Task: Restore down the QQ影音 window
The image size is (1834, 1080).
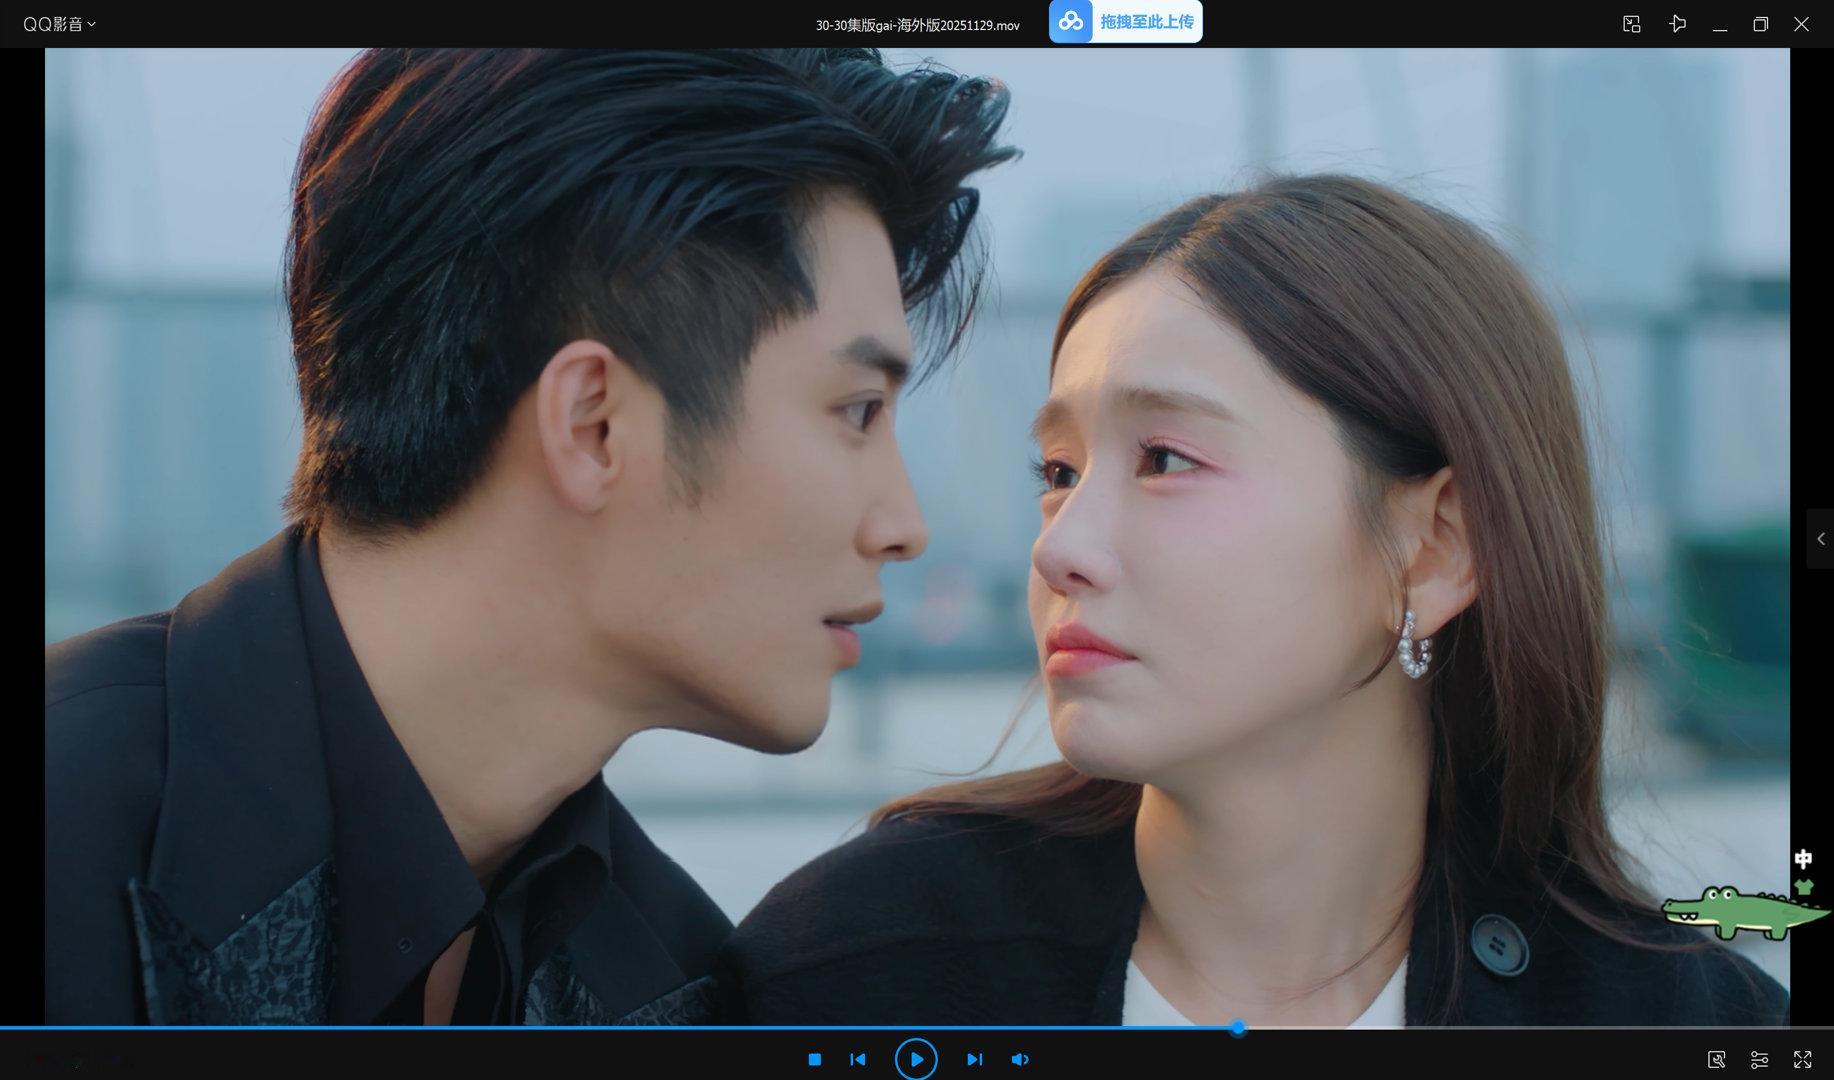Action: click(1761, 24)
